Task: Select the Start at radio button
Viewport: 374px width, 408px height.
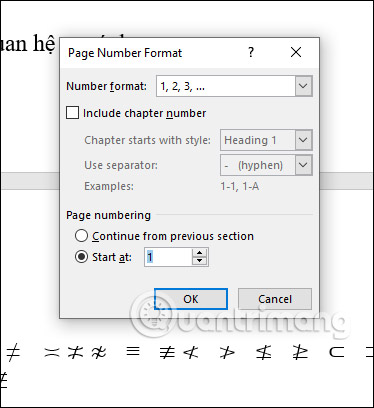Action: 81,257
